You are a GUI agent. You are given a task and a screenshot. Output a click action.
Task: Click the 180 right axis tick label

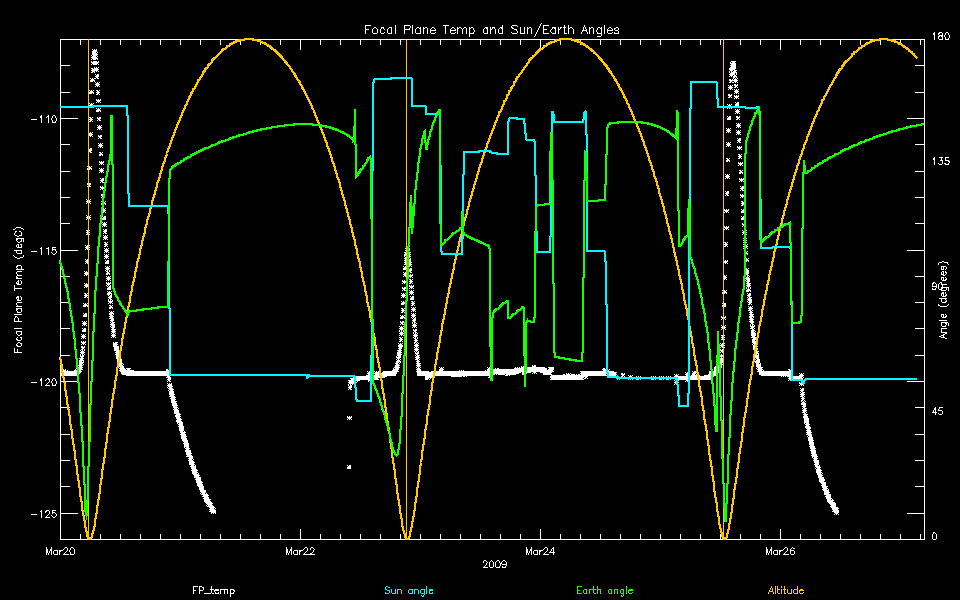coord(938,37)
